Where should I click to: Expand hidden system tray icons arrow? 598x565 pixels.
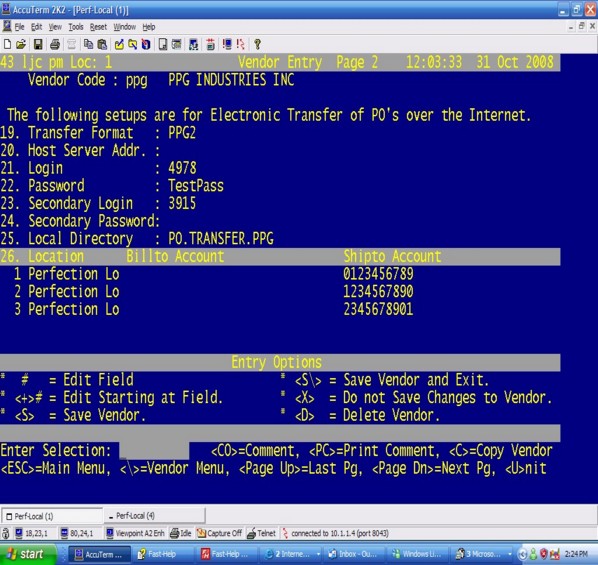click(x=523, y=554)
